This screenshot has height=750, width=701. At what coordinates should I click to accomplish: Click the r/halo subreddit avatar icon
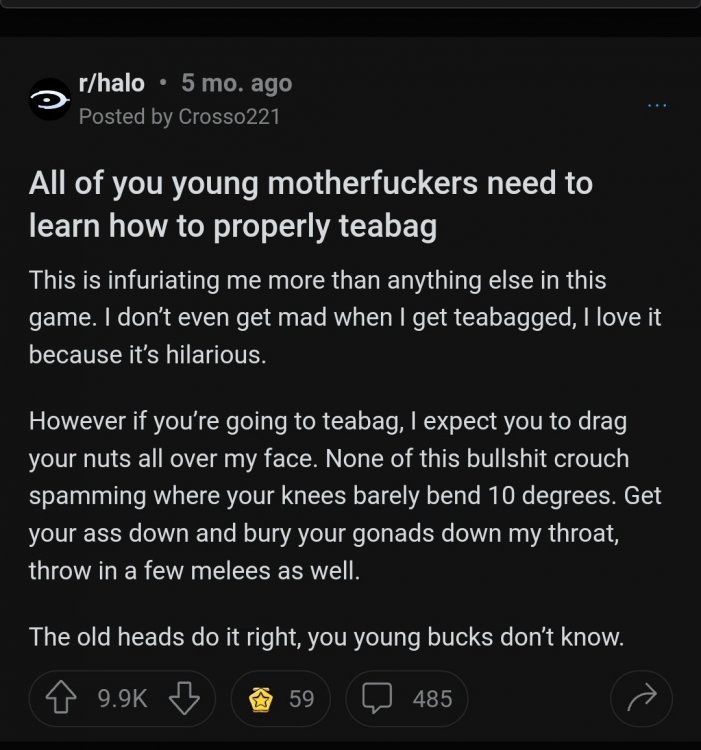tap(50, 100)
